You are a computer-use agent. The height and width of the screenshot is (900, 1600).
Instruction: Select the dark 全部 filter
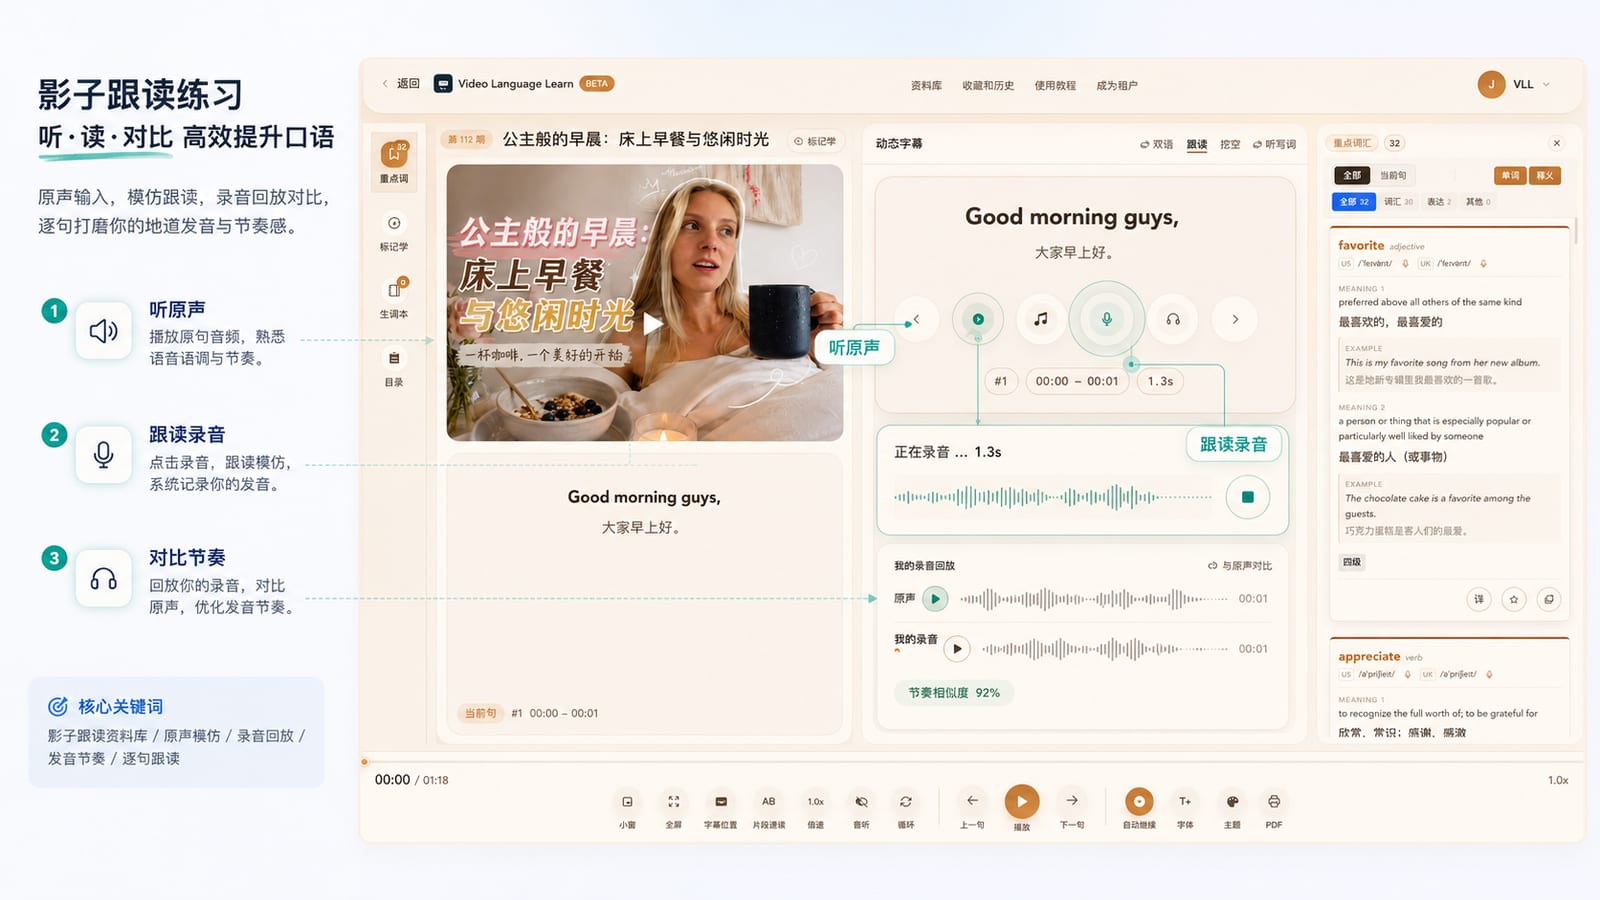pyautogui.click(x=1352, y=175)
